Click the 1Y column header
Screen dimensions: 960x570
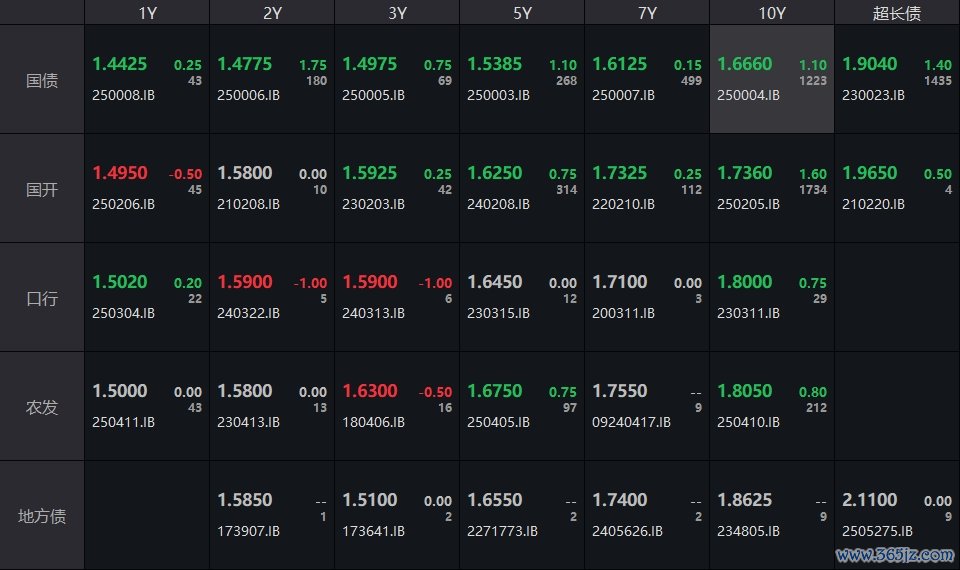(147, 13)
